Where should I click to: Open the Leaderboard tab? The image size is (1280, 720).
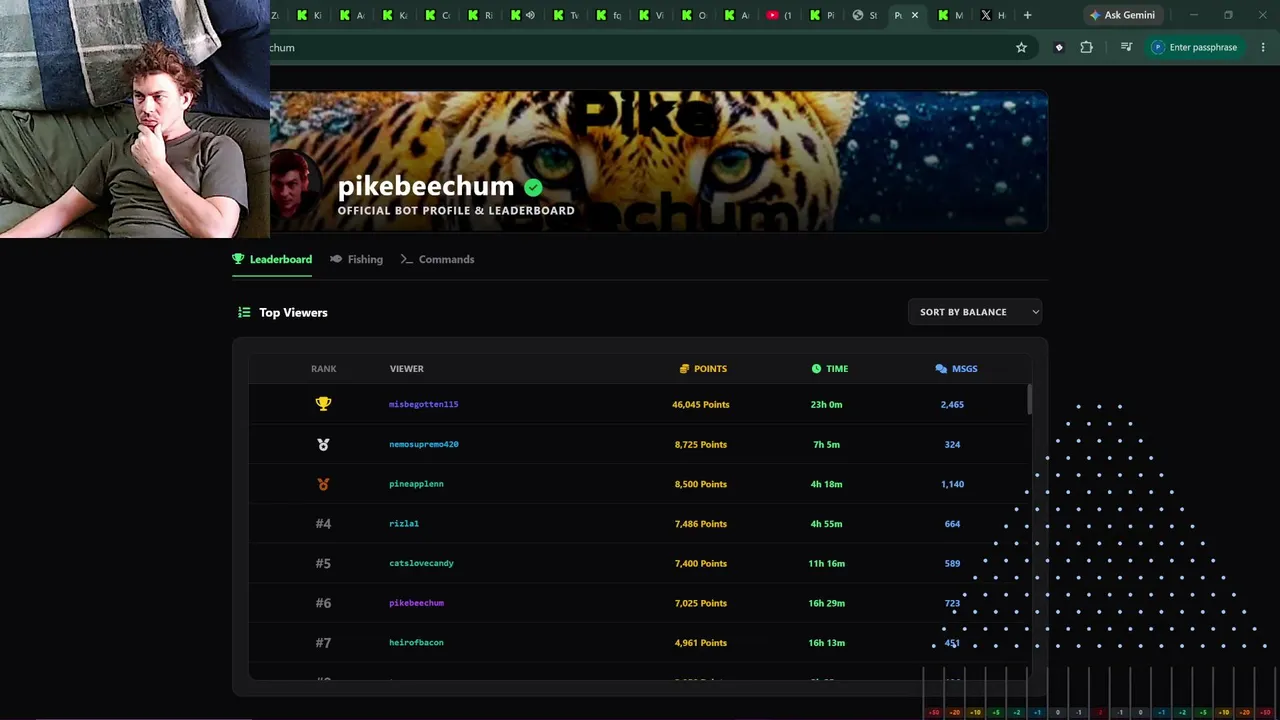click(x=272, y=259)
